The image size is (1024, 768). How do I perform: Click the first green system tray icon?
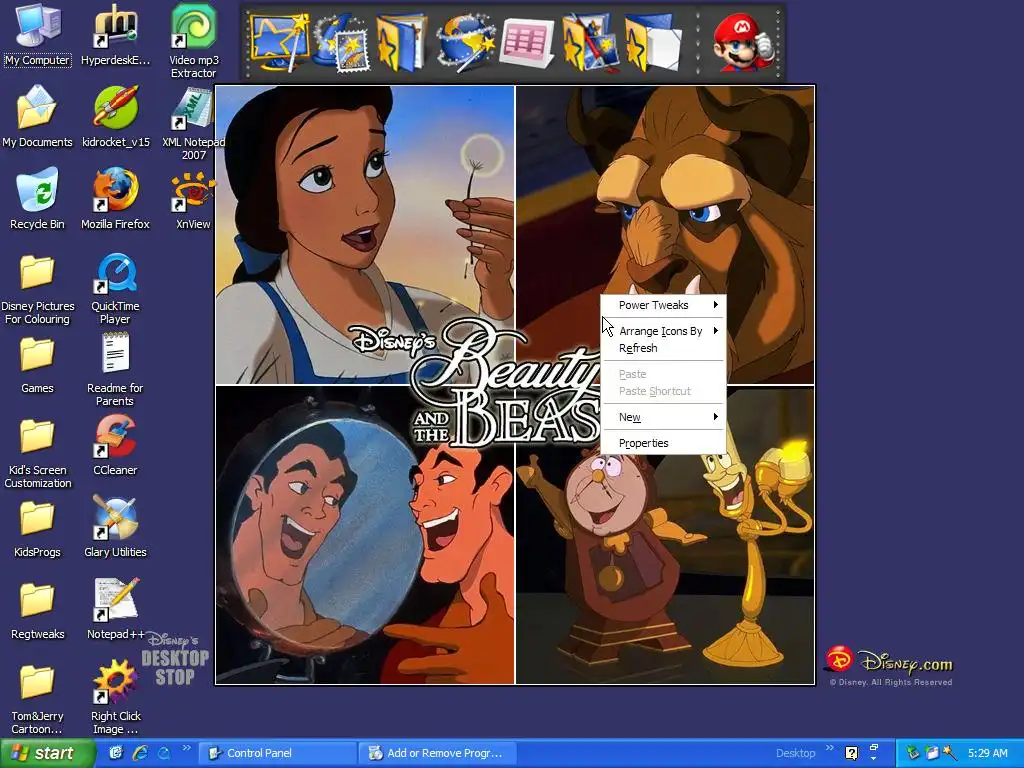(x=912, y=753)
